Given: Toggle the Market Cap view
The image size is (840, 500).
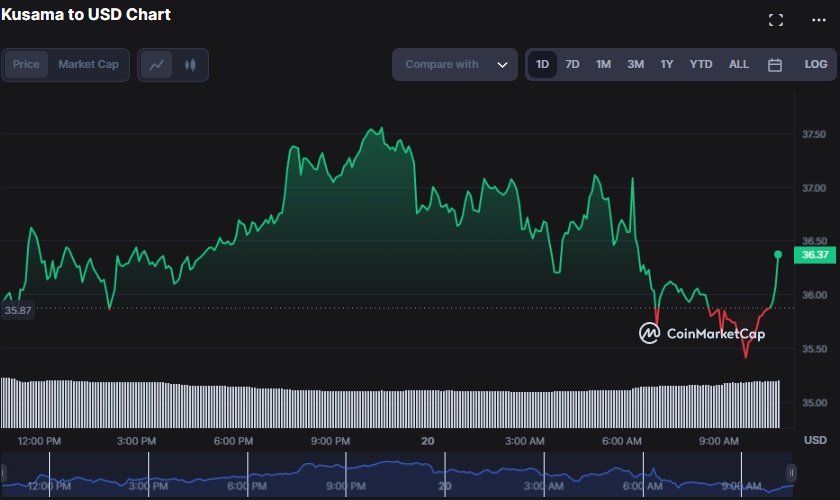Looking at the screenshot, I should point(88,65).
